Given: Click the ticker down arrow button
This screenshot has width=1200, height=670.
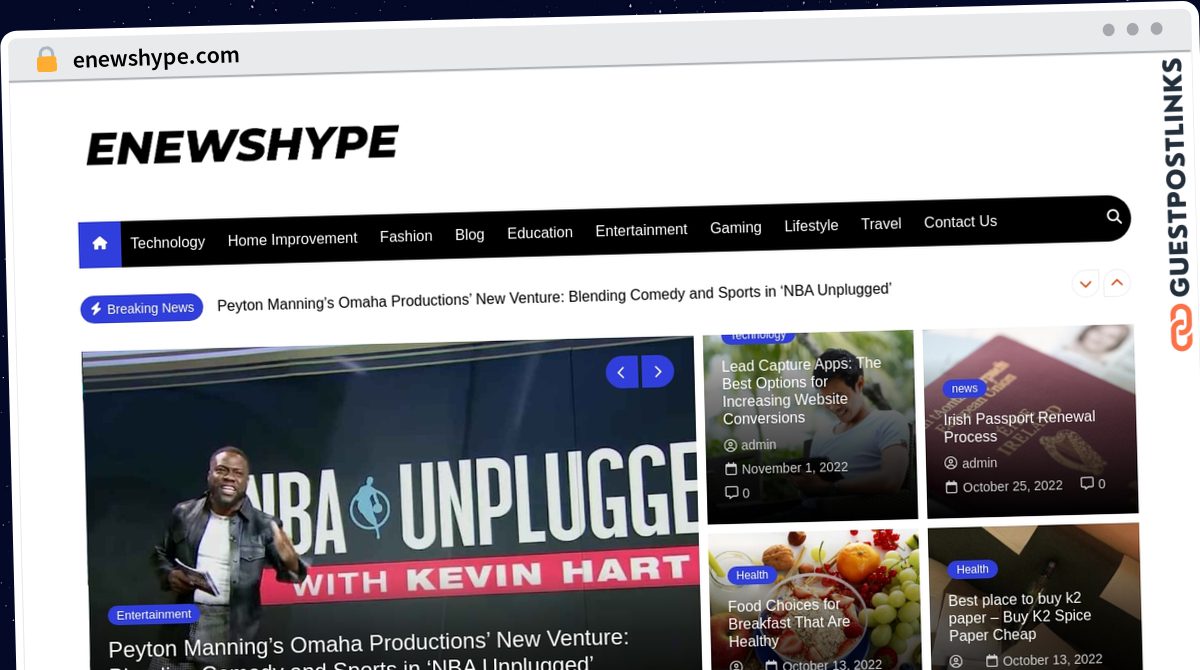Looking at the screenshot, I should coord(1085,283).
